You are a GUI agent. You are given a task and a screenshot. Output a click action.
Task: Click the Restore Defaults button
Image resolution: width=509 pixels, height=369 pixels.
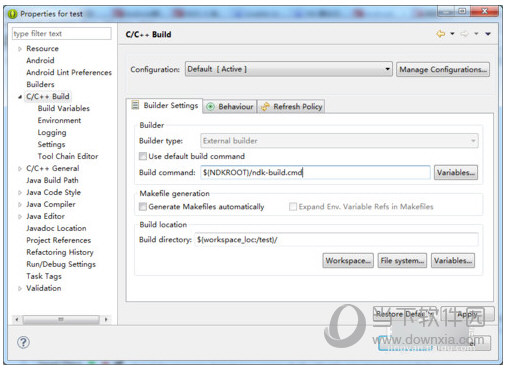pyautogui.click(x=406, y=314)
